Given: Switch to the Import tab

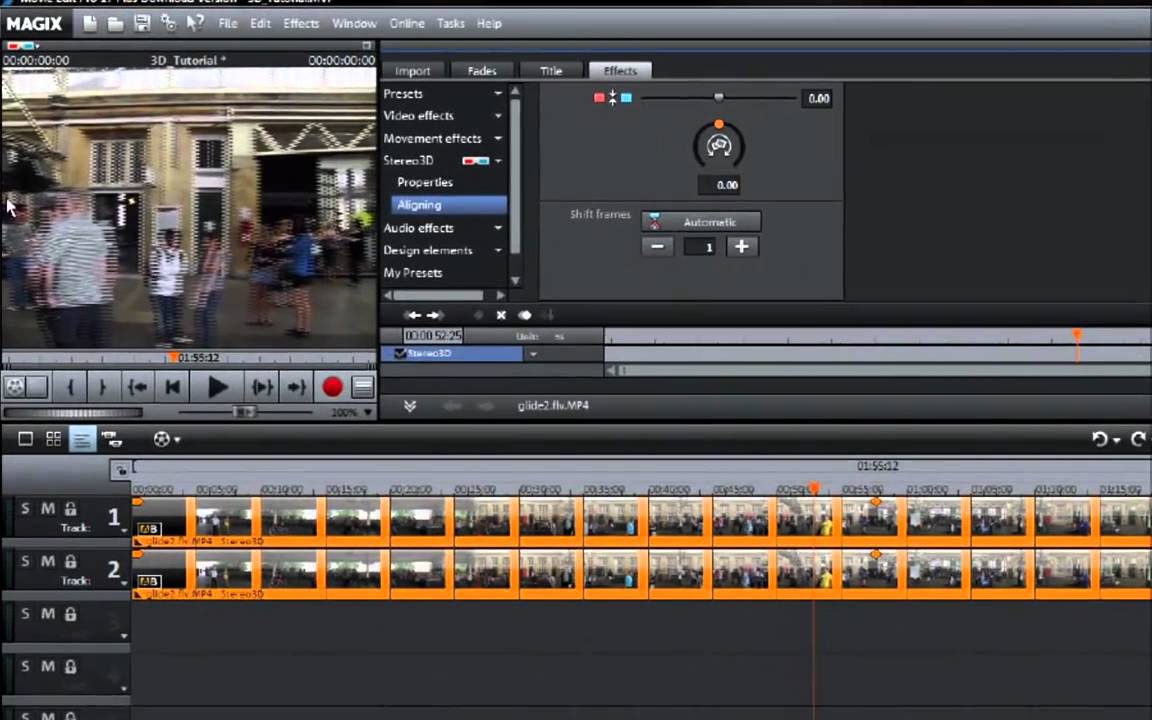Looking at the screenshot, I should 413,71.
